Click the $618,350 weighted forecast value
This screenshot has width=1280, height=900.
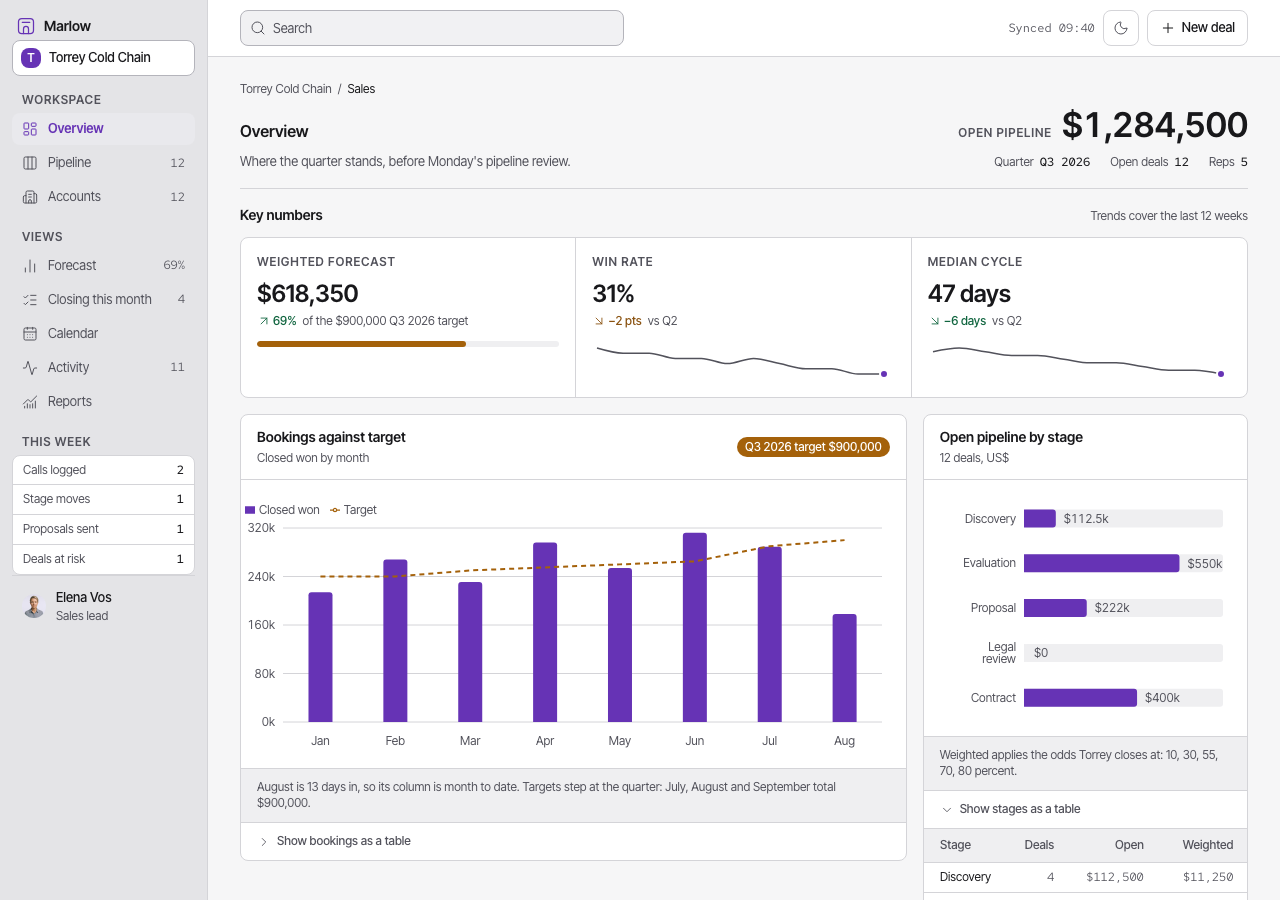308,293
